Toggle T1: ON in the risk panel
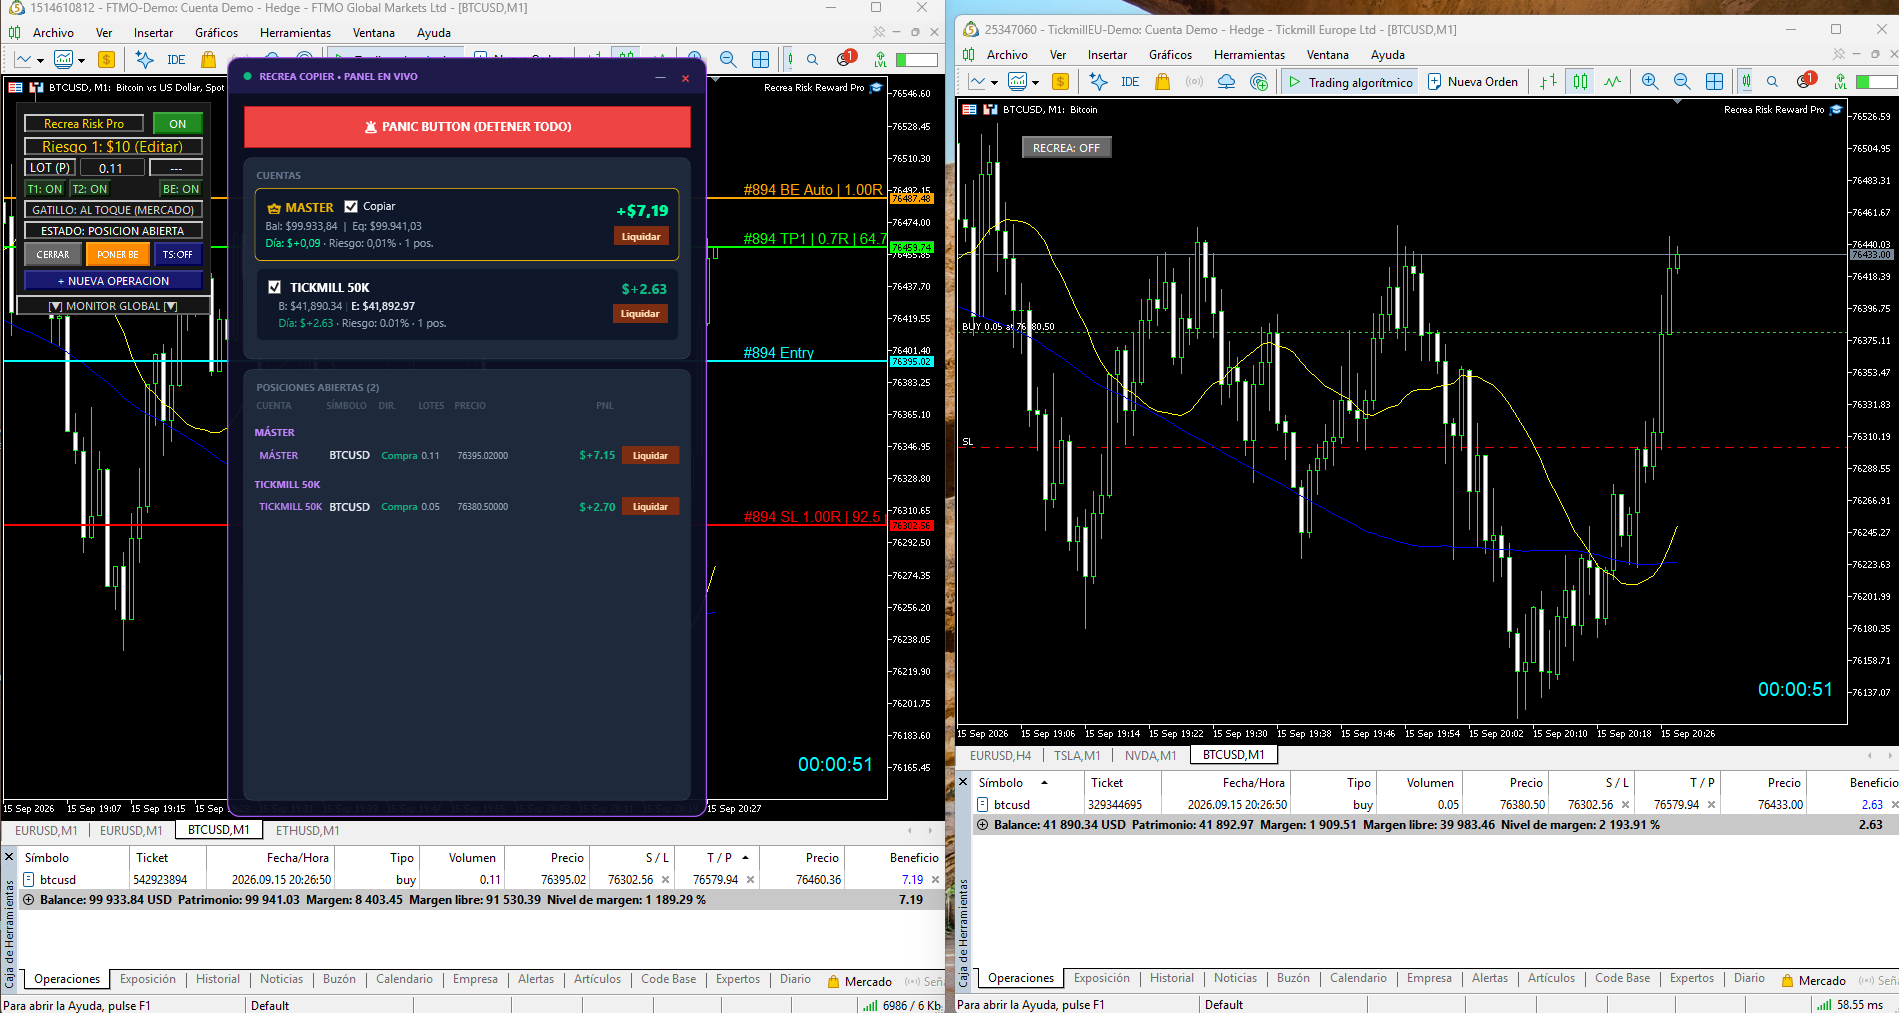The height and width of the screenshot is (1013, 1899). (x=45, y=189)
